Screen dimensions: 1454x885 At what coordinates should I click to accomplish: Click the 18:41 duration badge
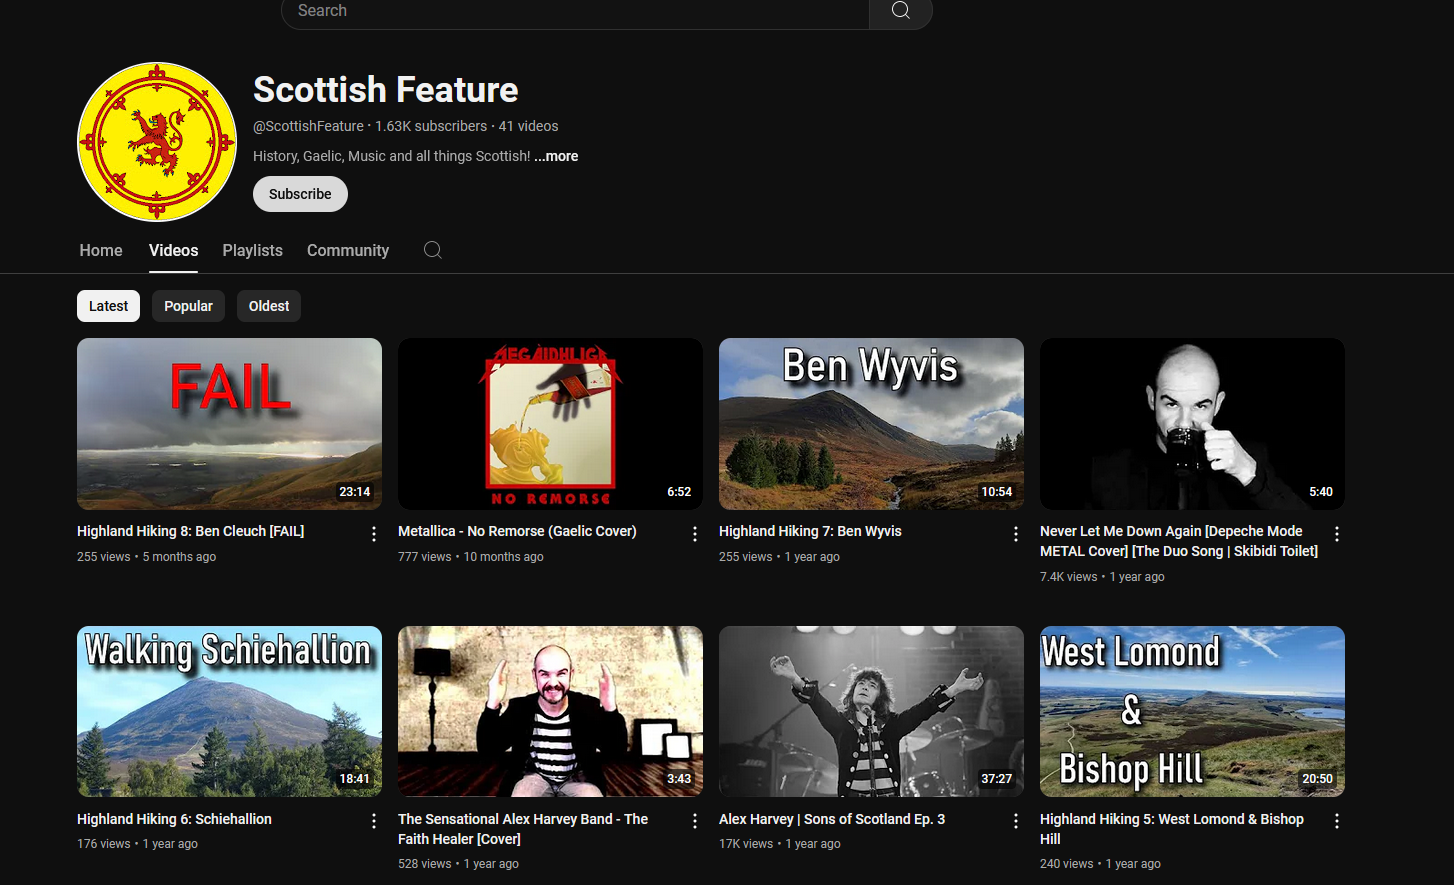[x=355, y=779]
